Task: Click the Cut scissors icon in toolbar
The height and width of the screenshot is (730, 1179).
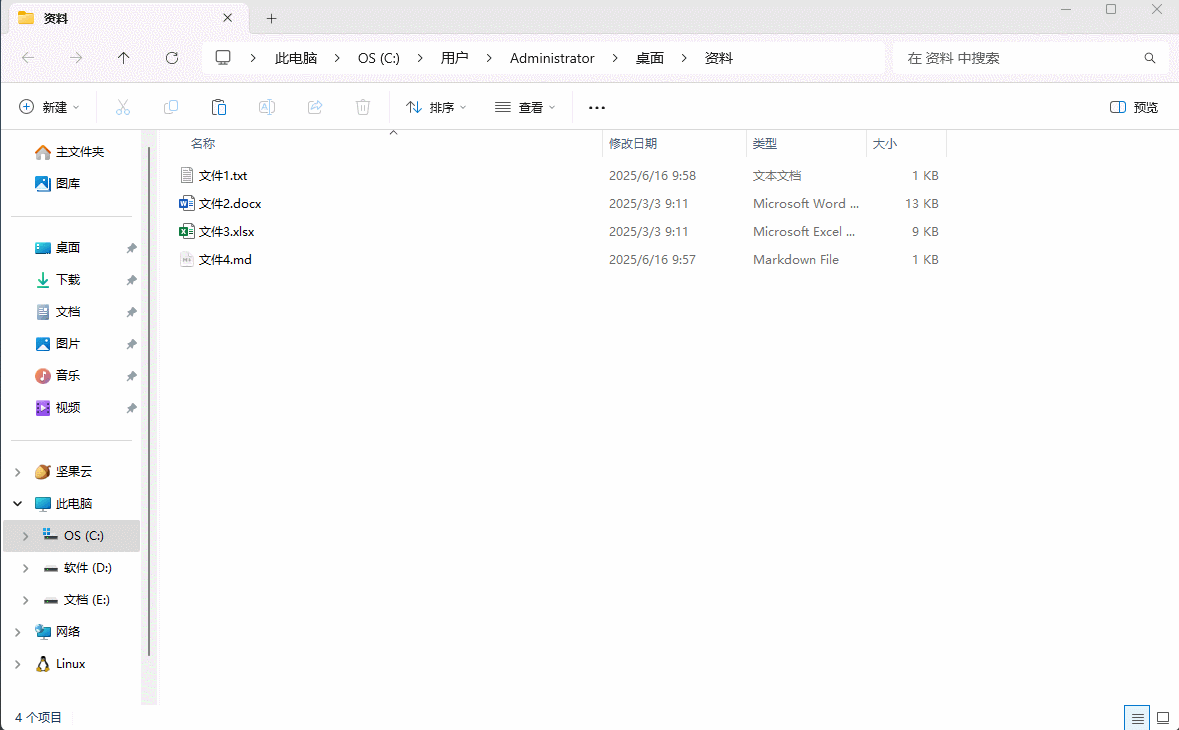Action: coord(123,107)
